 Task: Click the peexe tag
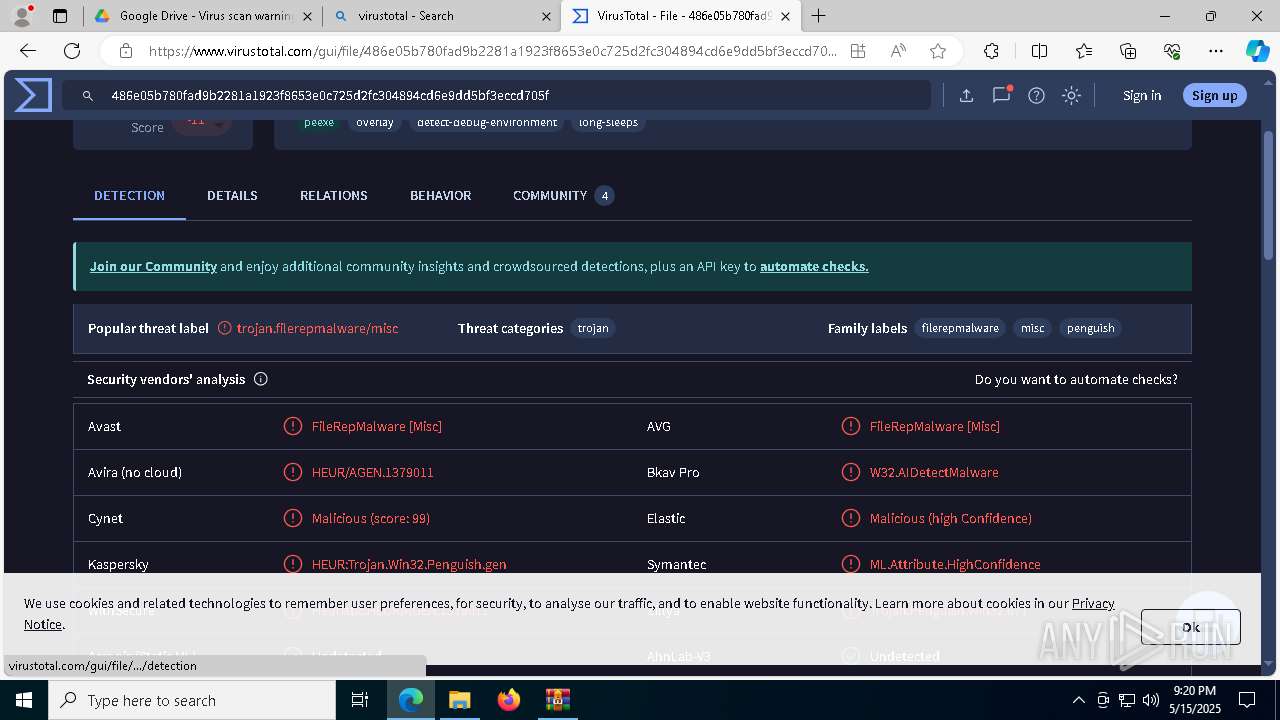click(x=319, y=122)
